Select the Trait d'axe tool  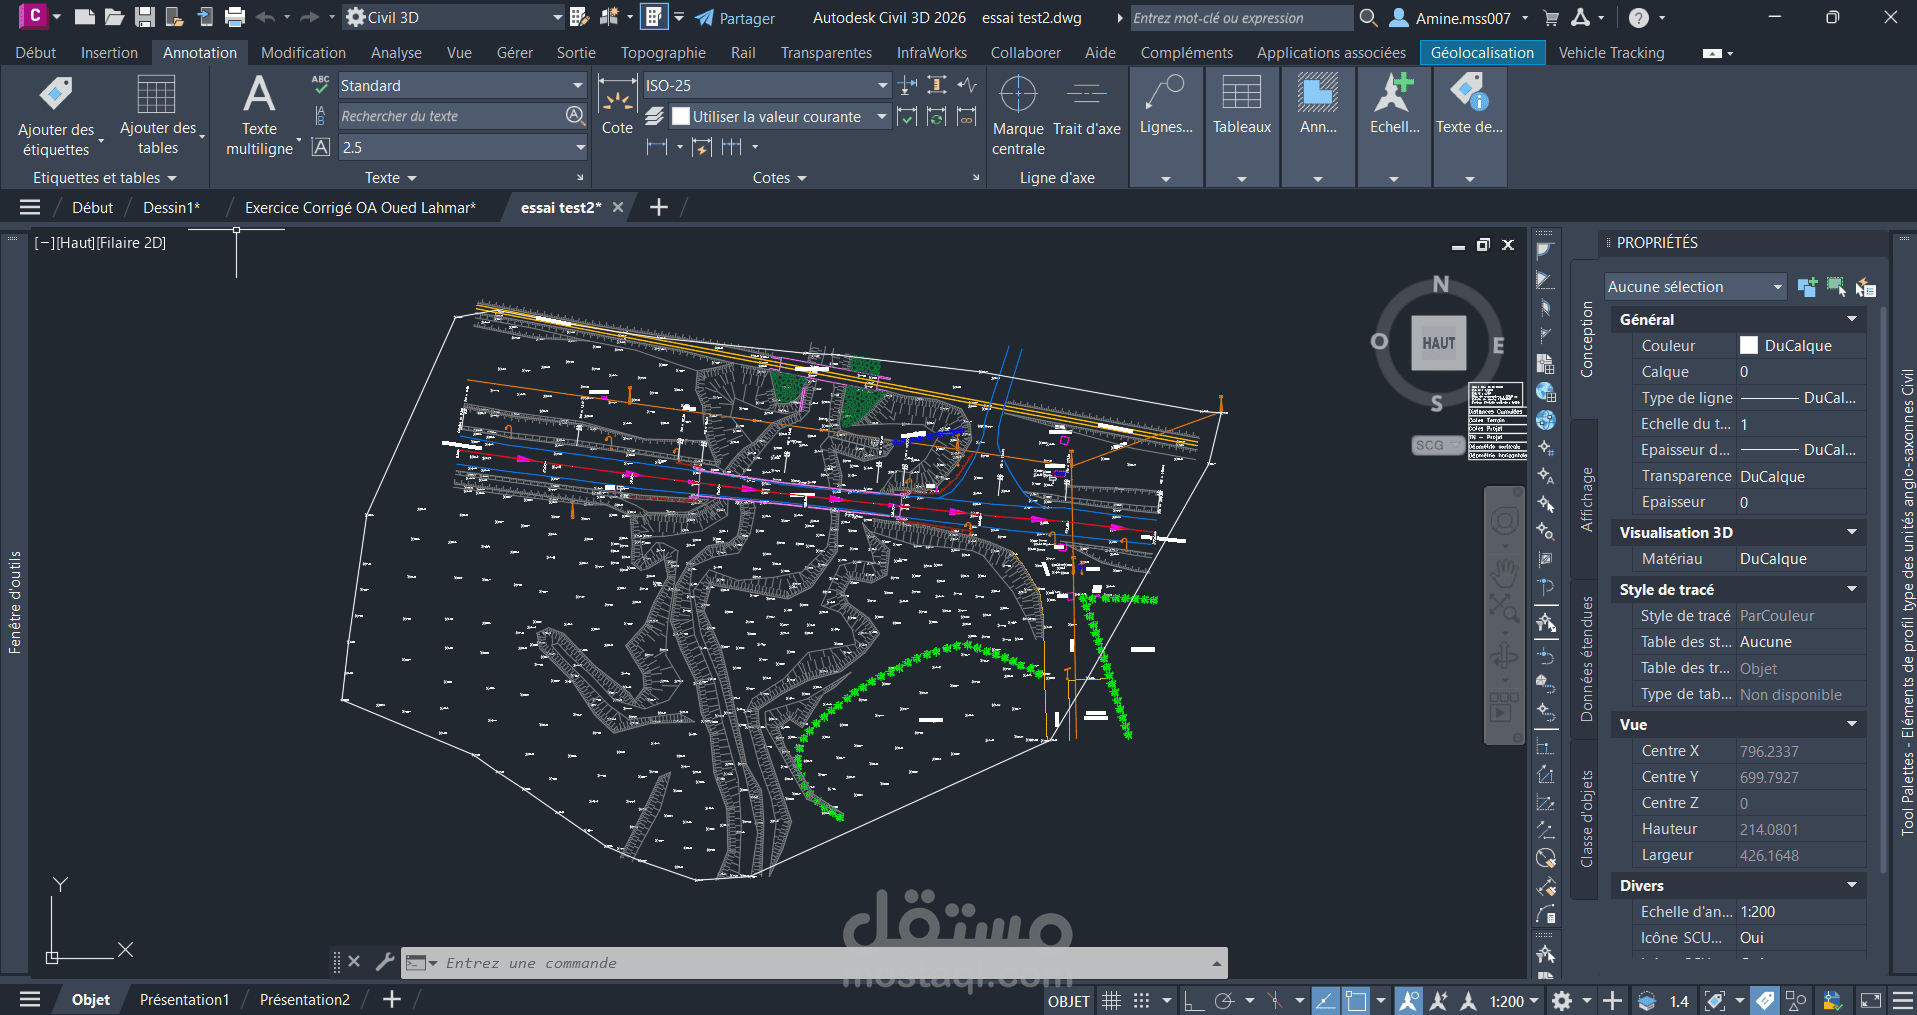pos(1086,105)
